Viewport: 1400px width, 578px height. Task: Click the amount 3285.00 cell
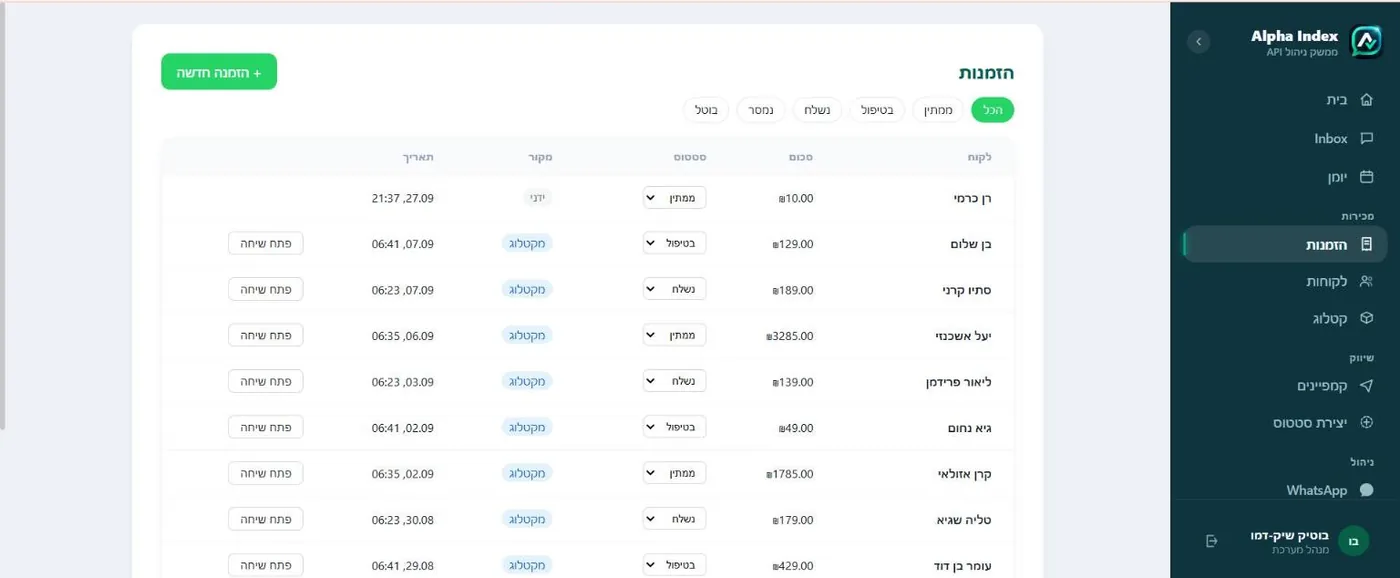(x=790, y=336)
